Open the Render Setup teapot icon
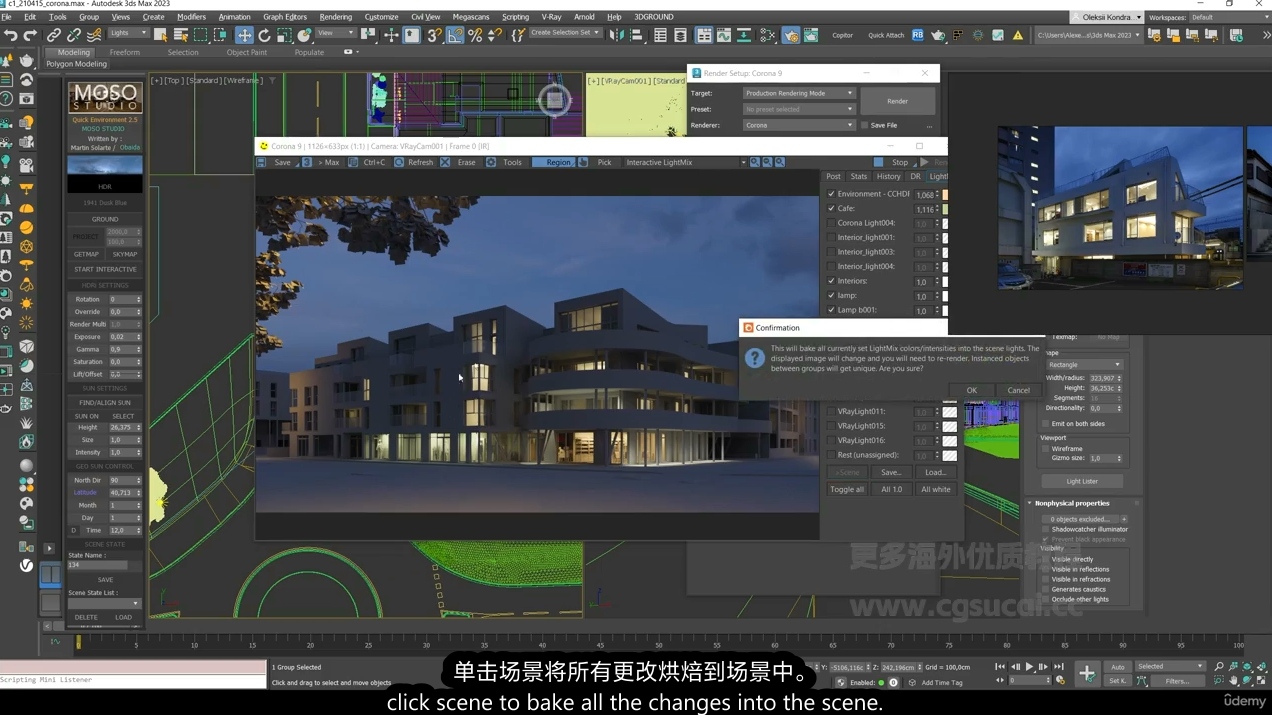 click(791, 35)
